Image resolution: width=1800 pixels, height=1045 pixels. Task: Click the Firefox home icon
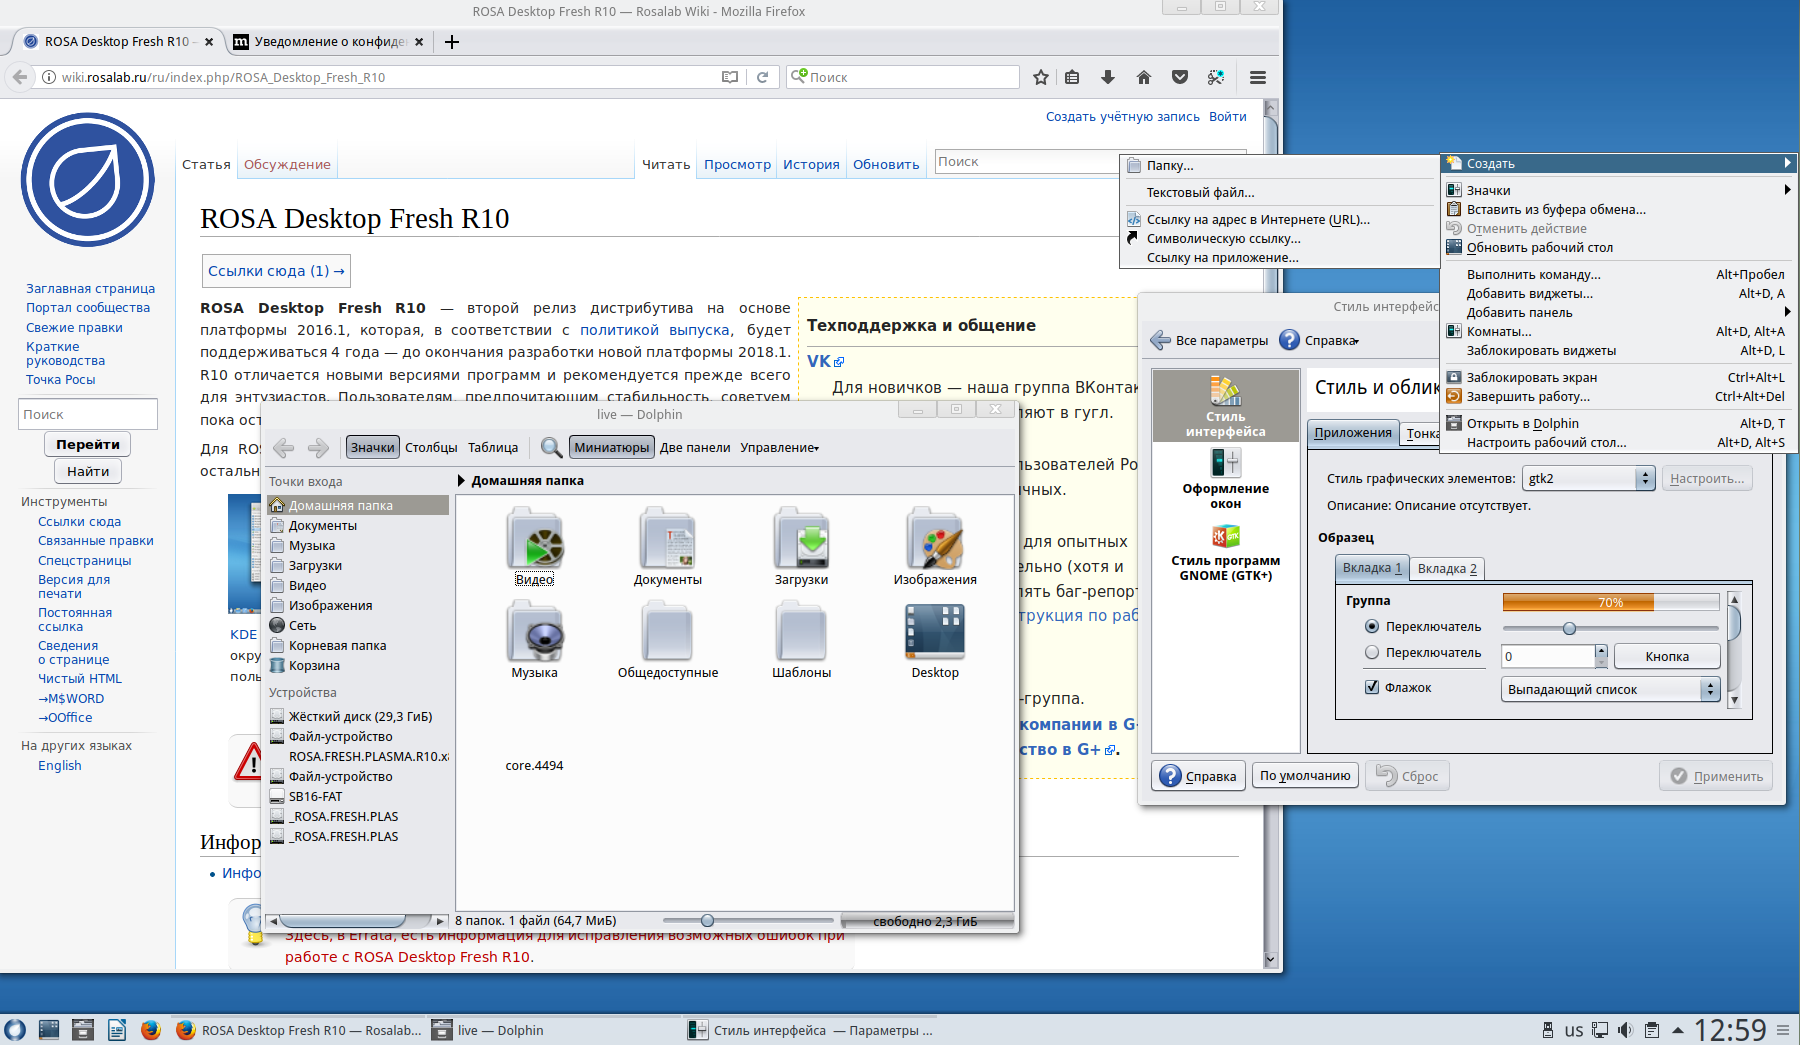(1144, 77)
